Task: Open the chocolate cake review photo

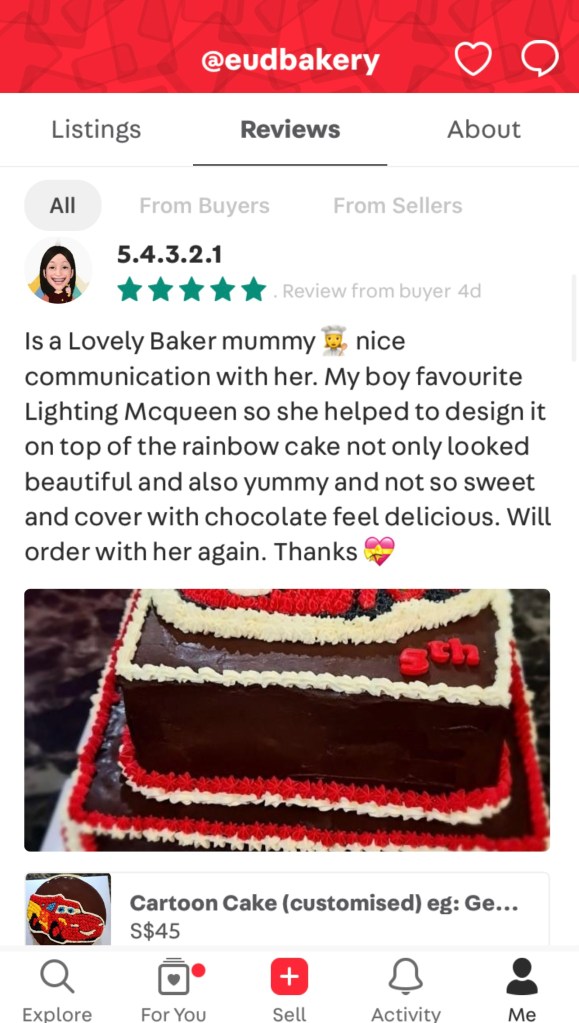Action: (x=287, y=720)
